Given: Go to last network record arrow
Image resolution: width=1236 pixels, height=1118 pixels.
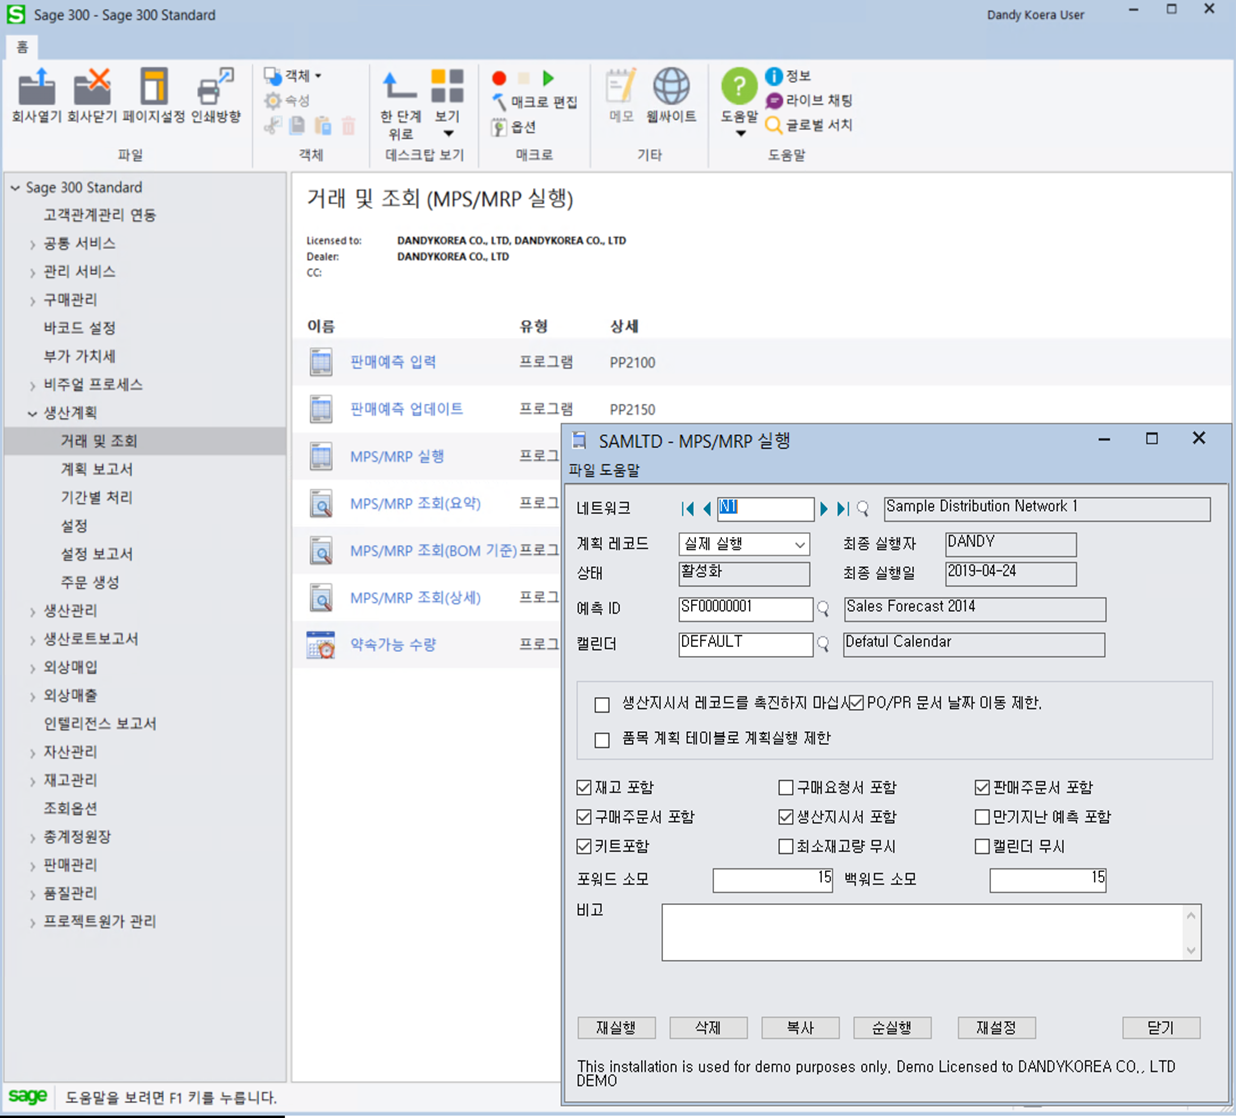Looking at the screenshot, I should [x=843, y=509].
